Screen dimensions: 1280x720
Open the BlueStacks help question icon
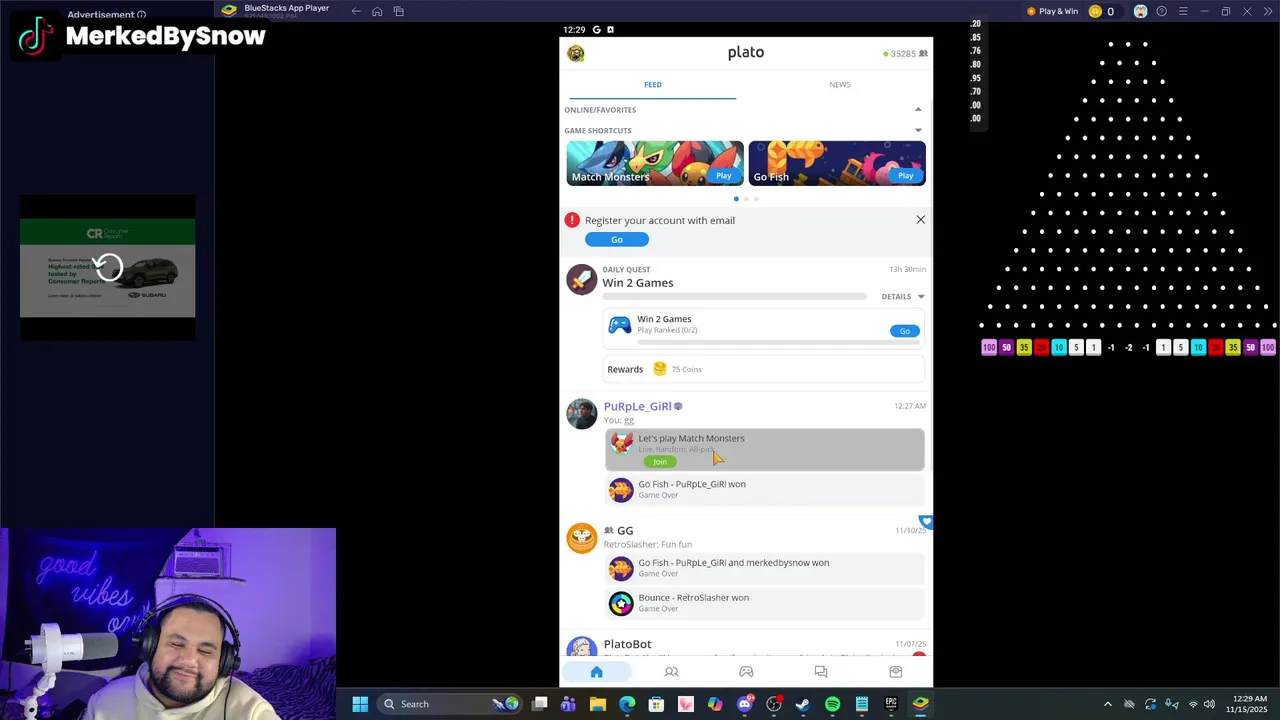[x=1161, y=11]
